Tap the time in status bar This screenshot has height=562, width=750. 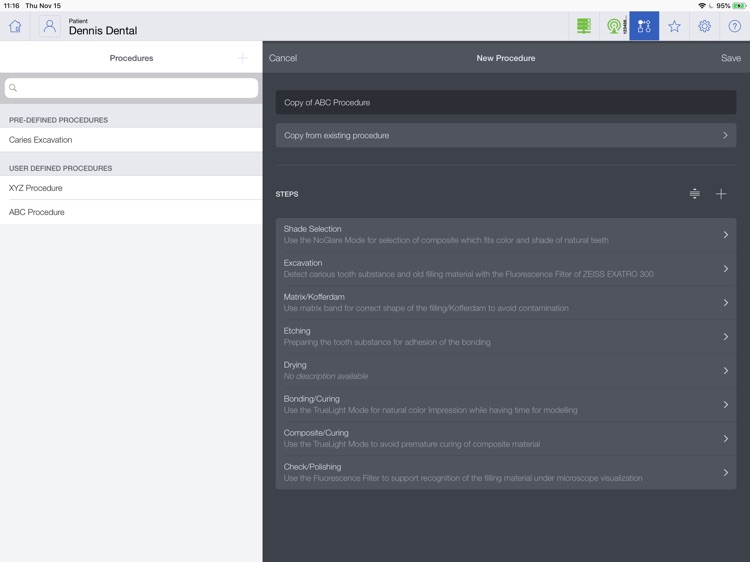11,6
